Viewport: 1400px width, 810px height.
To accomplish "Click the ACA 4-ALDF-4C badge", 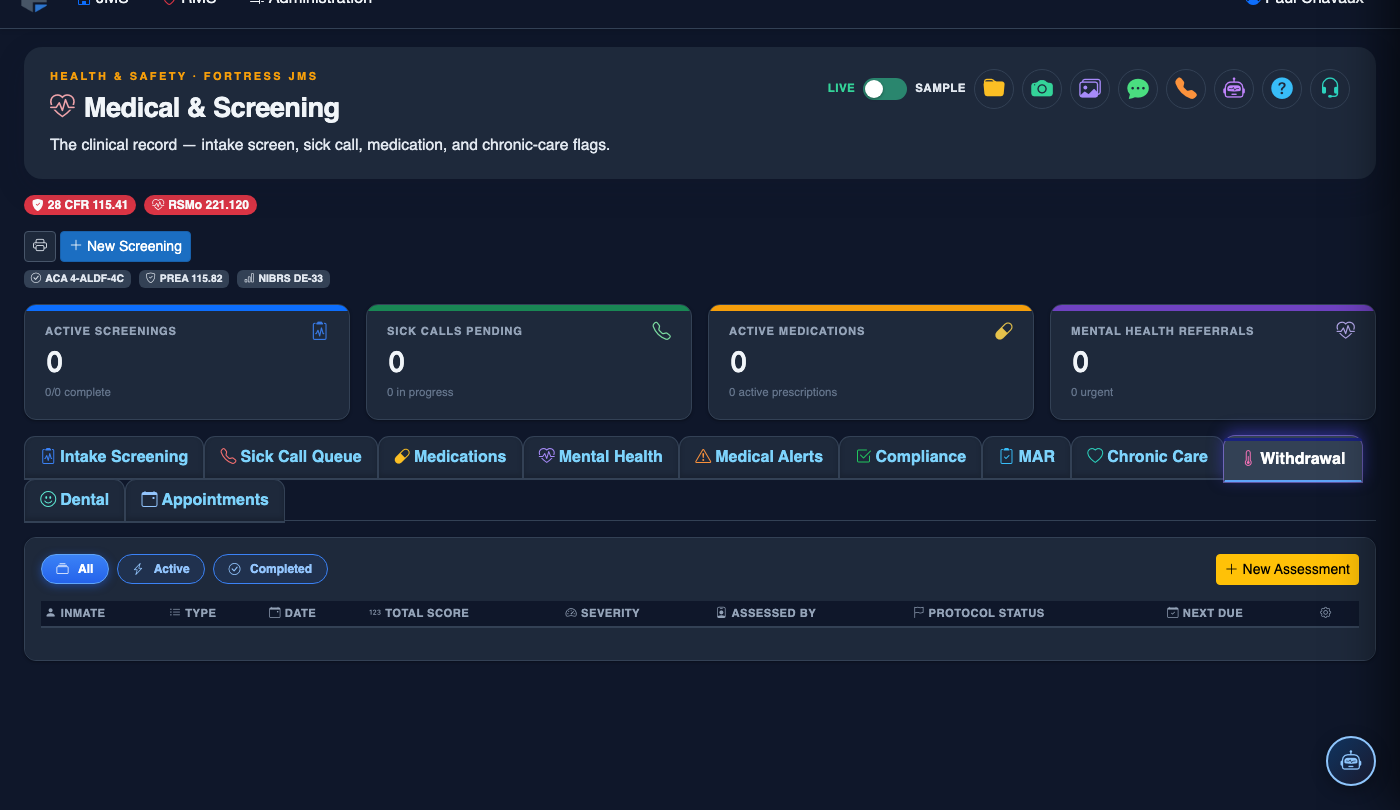I will 77,278.
